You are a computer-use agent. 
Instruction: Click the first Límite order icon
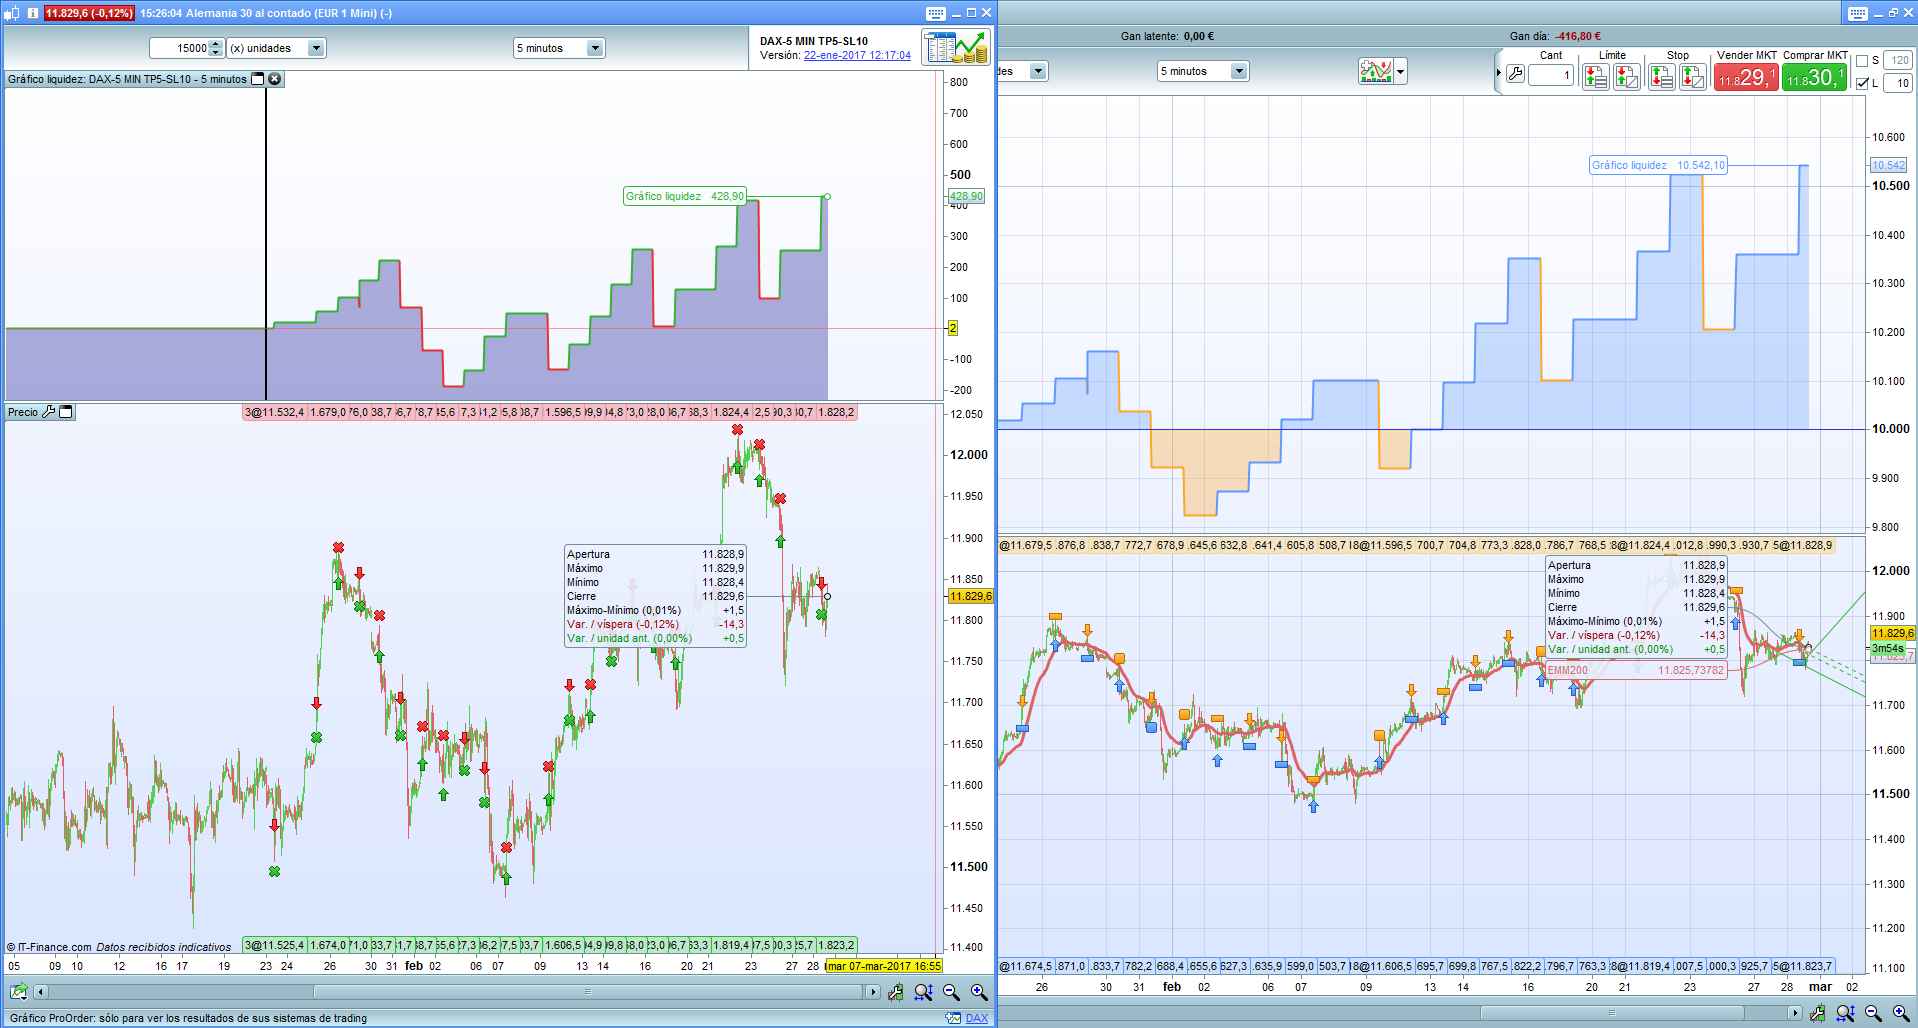pos(1596,76)
